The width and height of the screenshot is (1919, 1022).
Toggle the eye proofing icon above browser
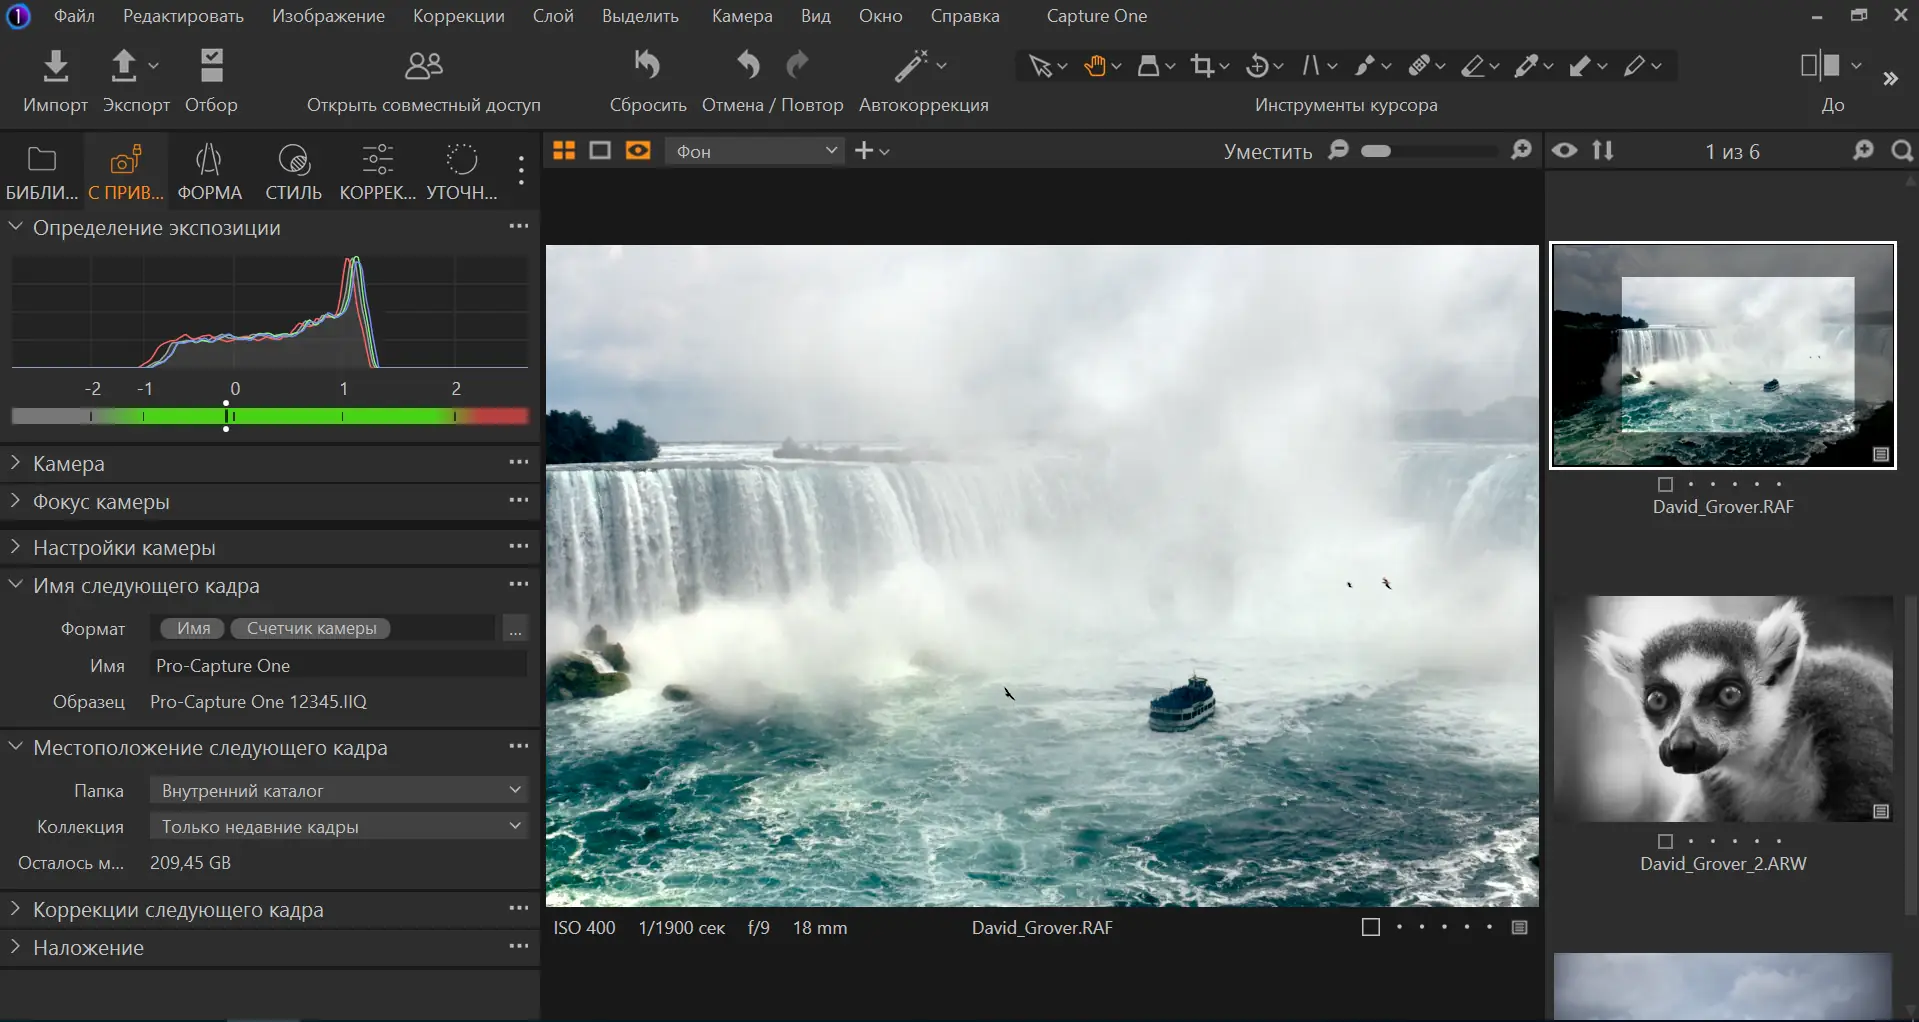(x=1565, y=150)
